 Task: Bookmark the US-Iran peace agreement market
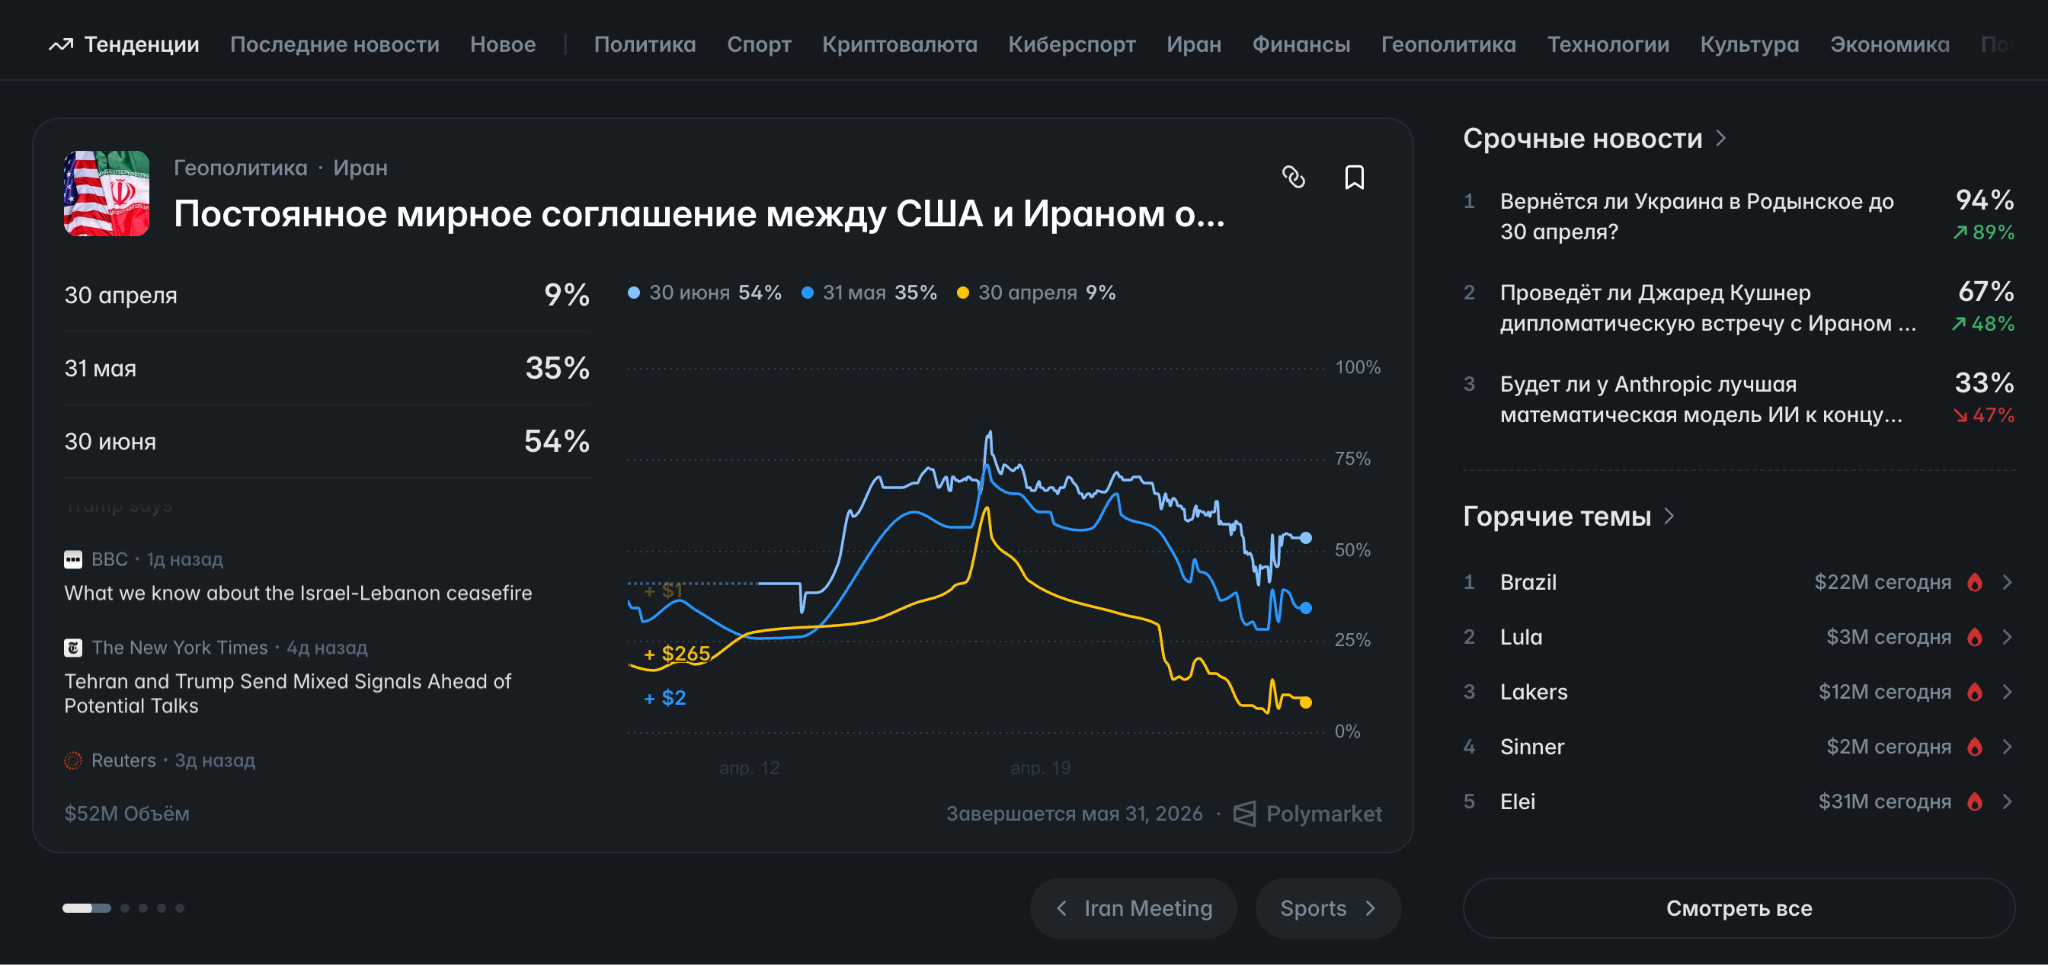click(x=1354, y=177)
